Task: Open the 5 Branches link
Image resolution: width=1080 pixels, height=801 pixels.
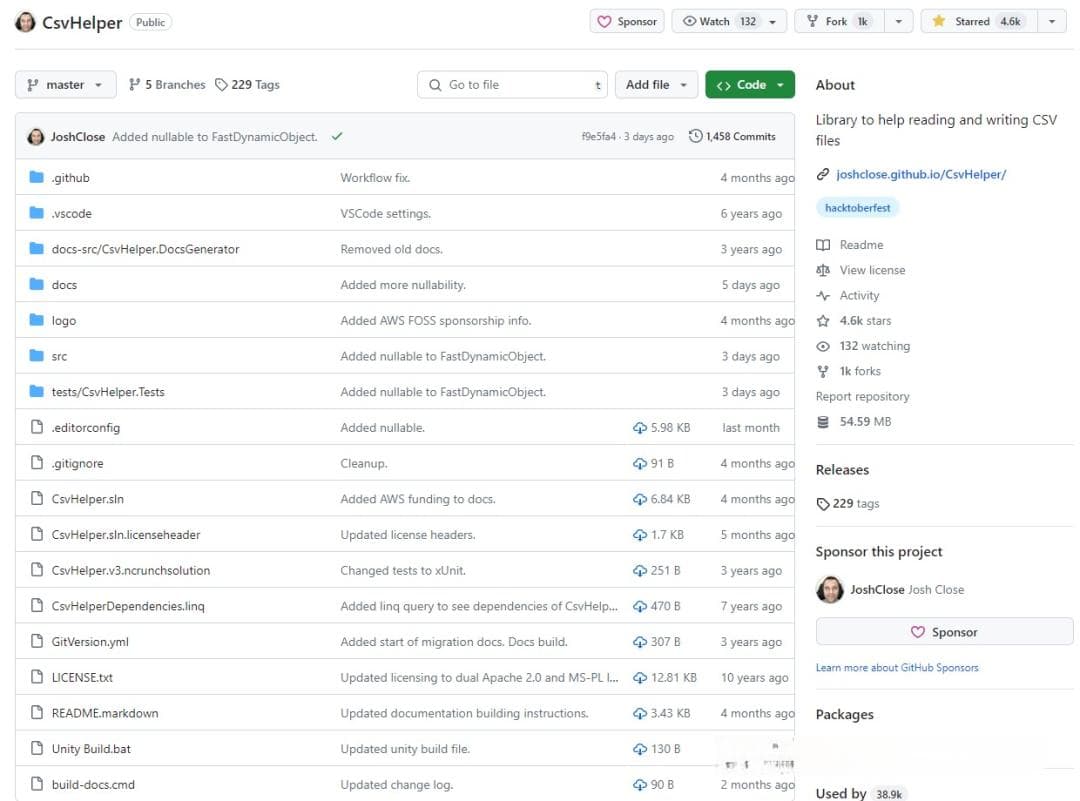Action: 167,85
